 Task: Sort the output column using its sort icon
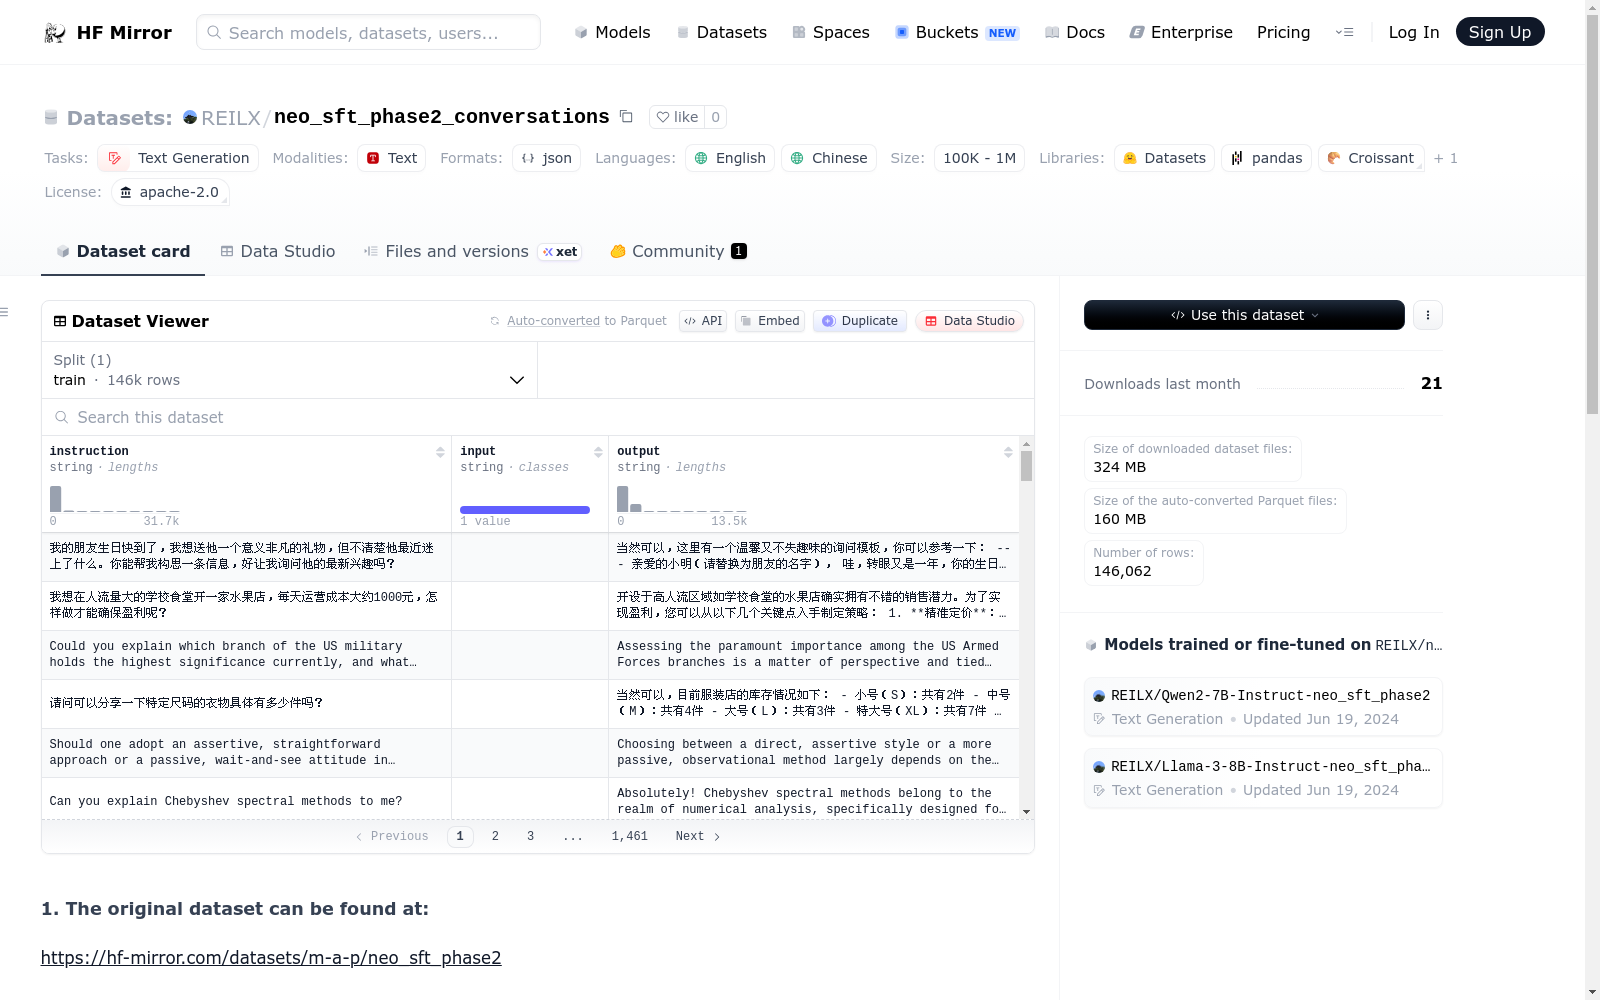coord(1008,452)
